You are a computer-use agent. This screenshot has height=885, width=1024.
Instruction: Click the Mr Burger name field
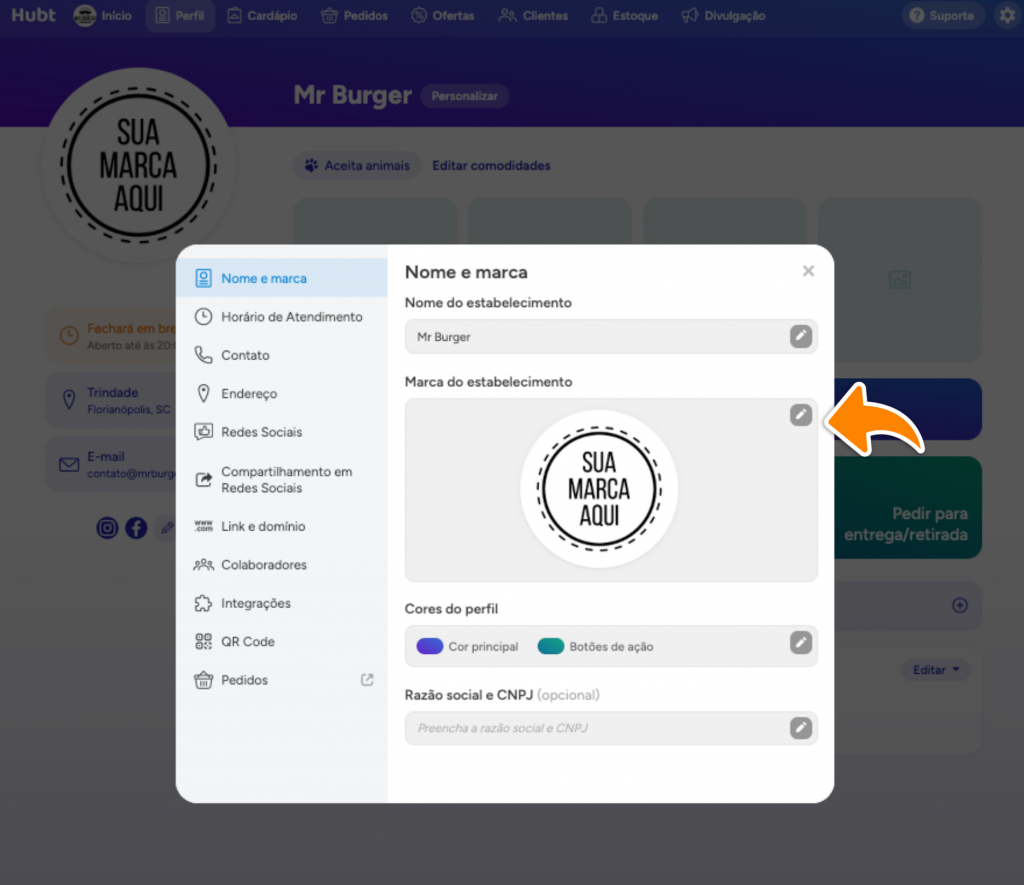(611, 336)
